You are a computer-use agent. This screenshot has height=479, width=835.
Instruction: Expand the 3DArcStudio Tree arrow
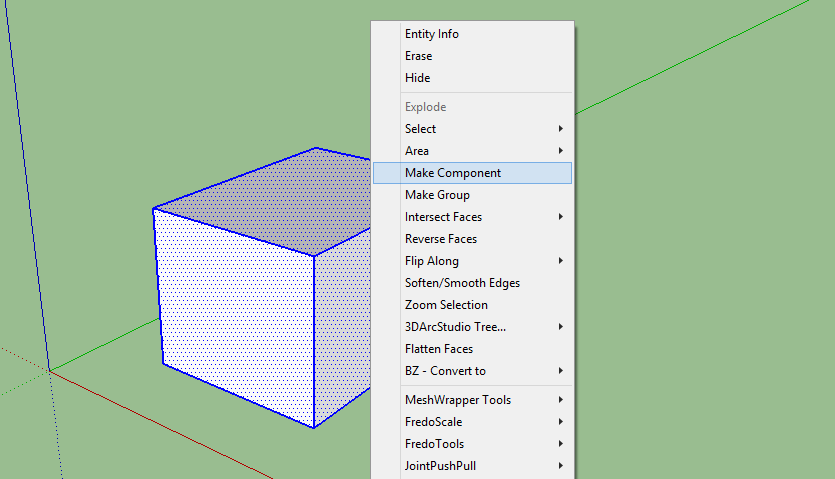(x=561, y=327)
